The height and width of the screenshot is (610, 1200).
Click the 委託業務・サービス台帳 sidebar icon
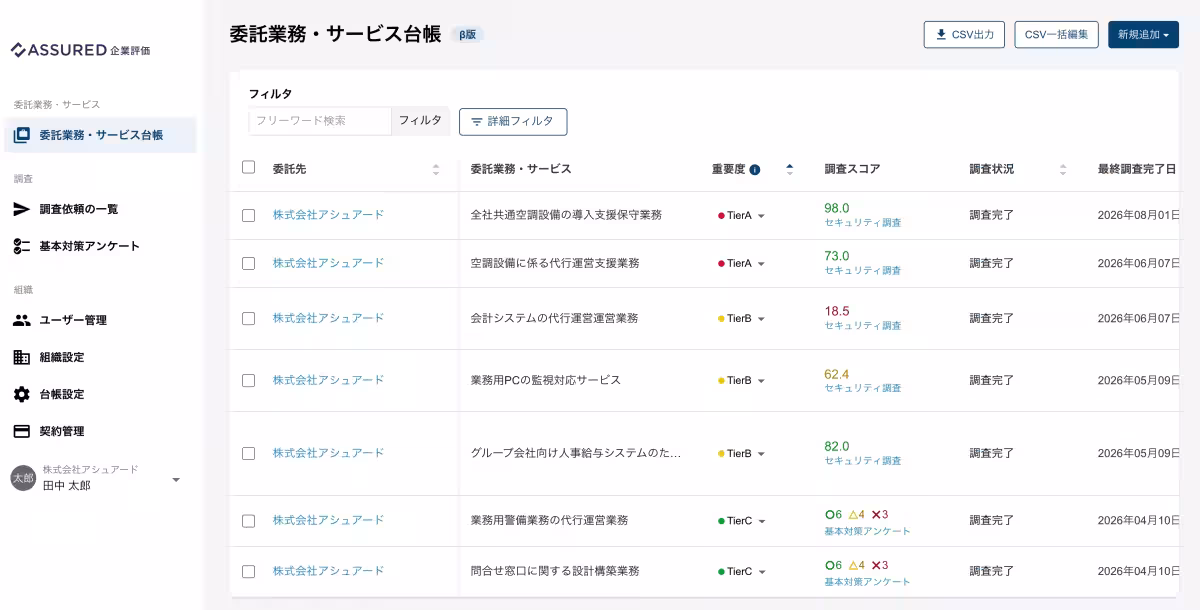(21, 135)
